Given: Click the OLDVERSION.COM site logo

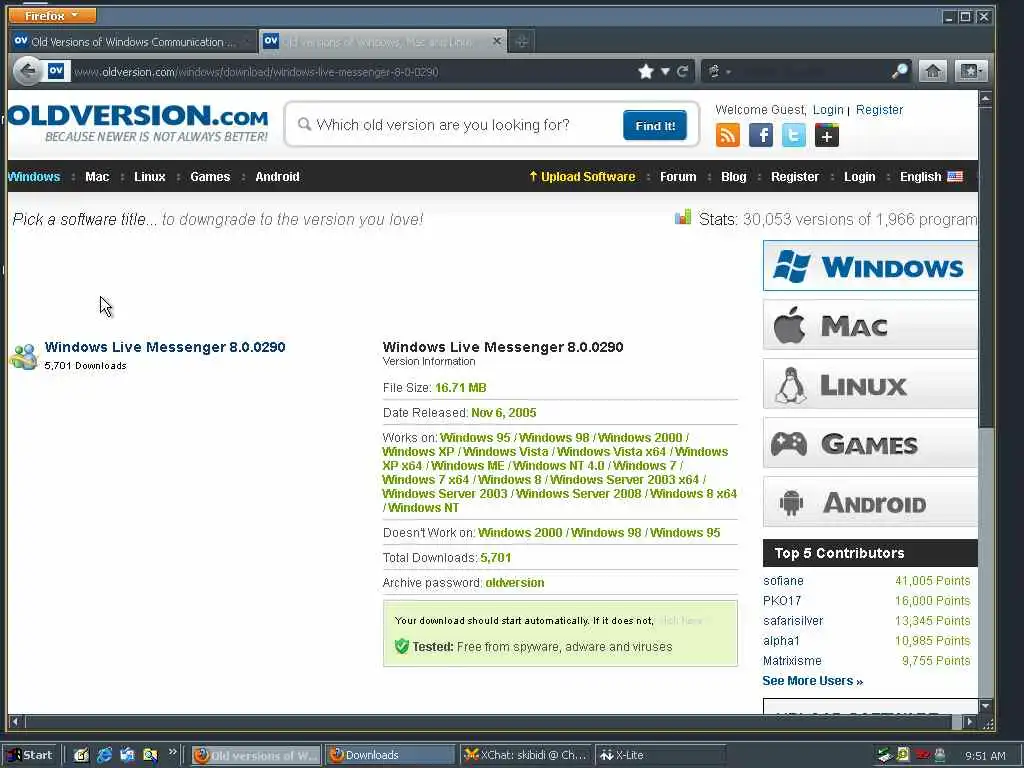Looking at the screenshot, I should point(138,122).
